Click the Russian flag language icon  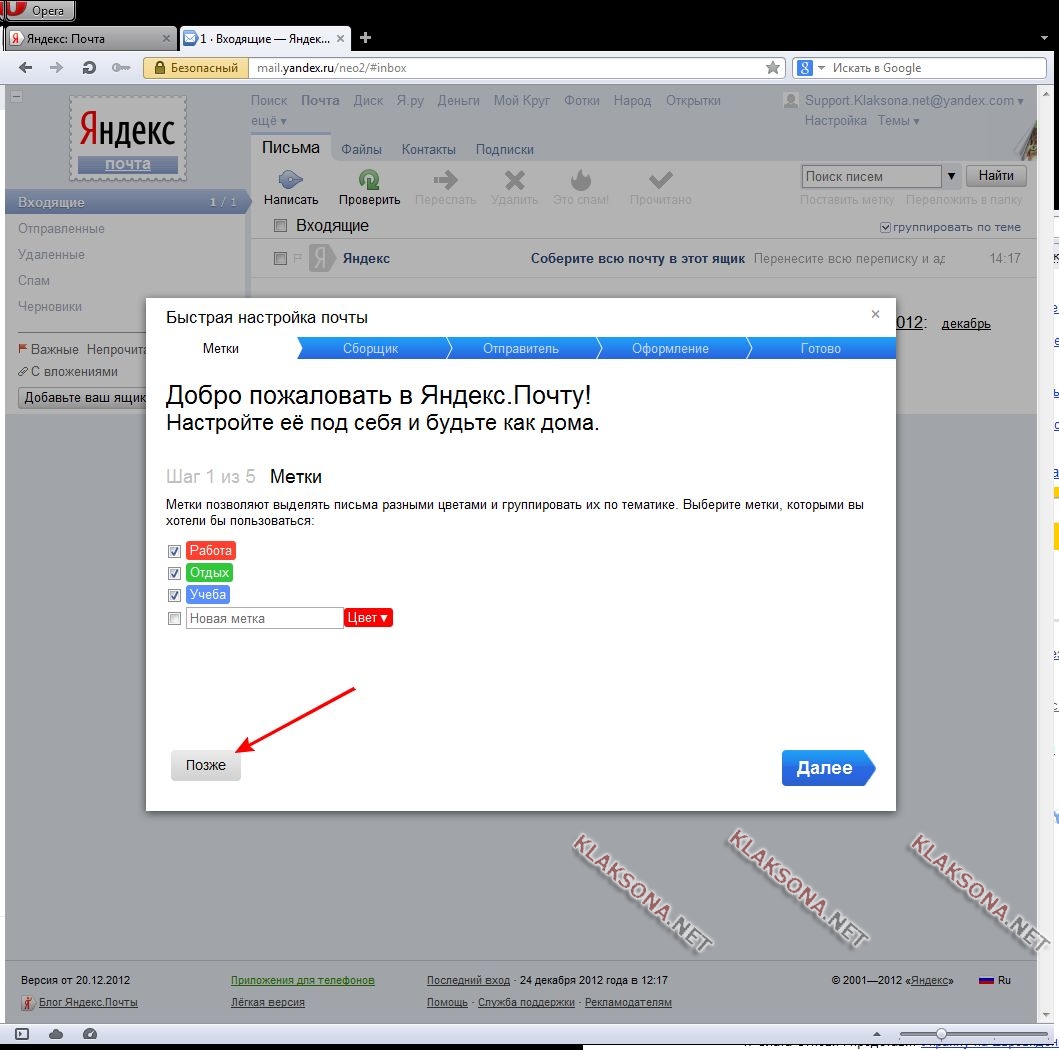click(986, 980)
